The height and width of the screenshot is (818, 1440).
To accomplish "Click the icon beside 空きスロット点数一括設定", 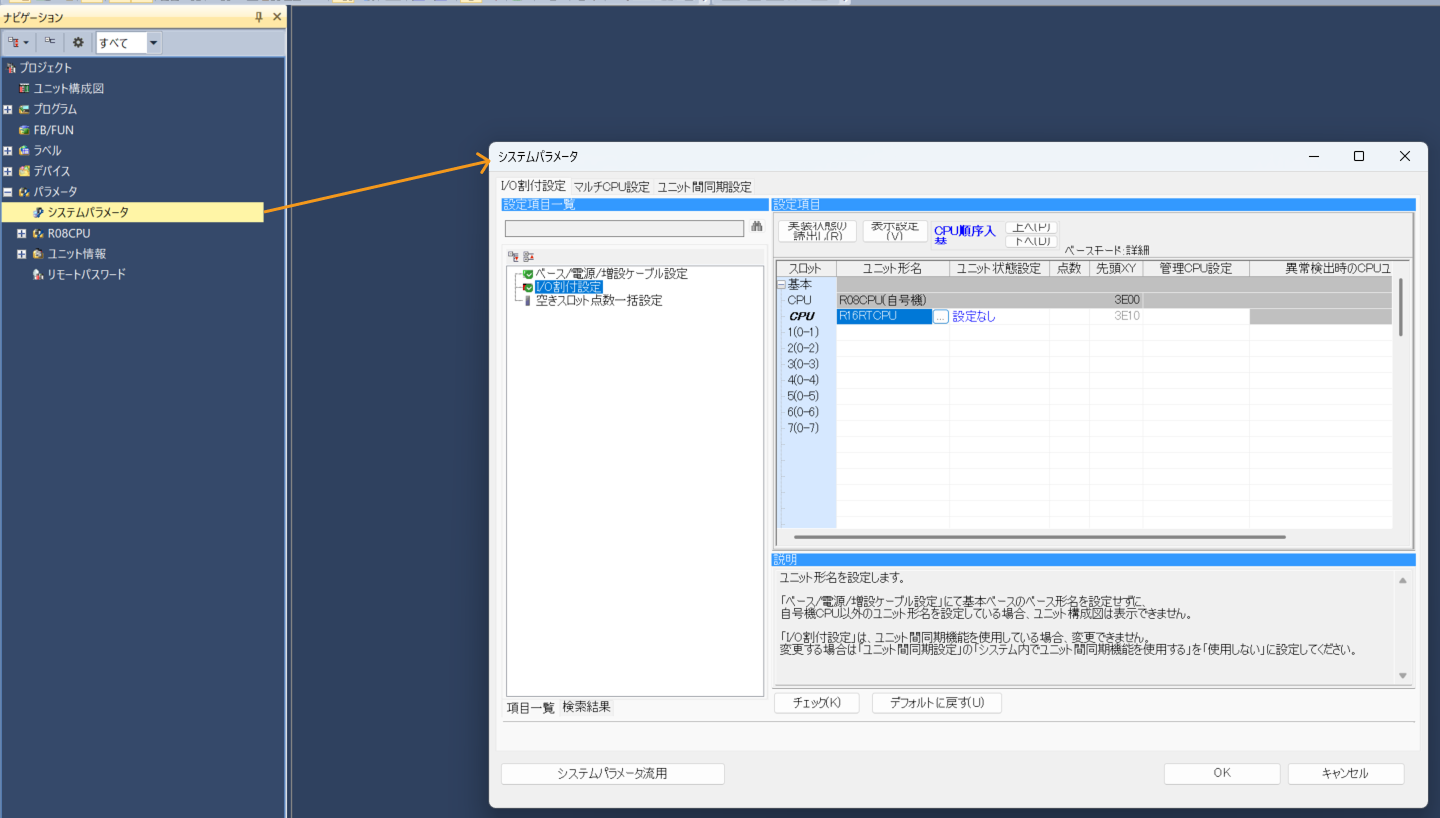I will point(528,300).
